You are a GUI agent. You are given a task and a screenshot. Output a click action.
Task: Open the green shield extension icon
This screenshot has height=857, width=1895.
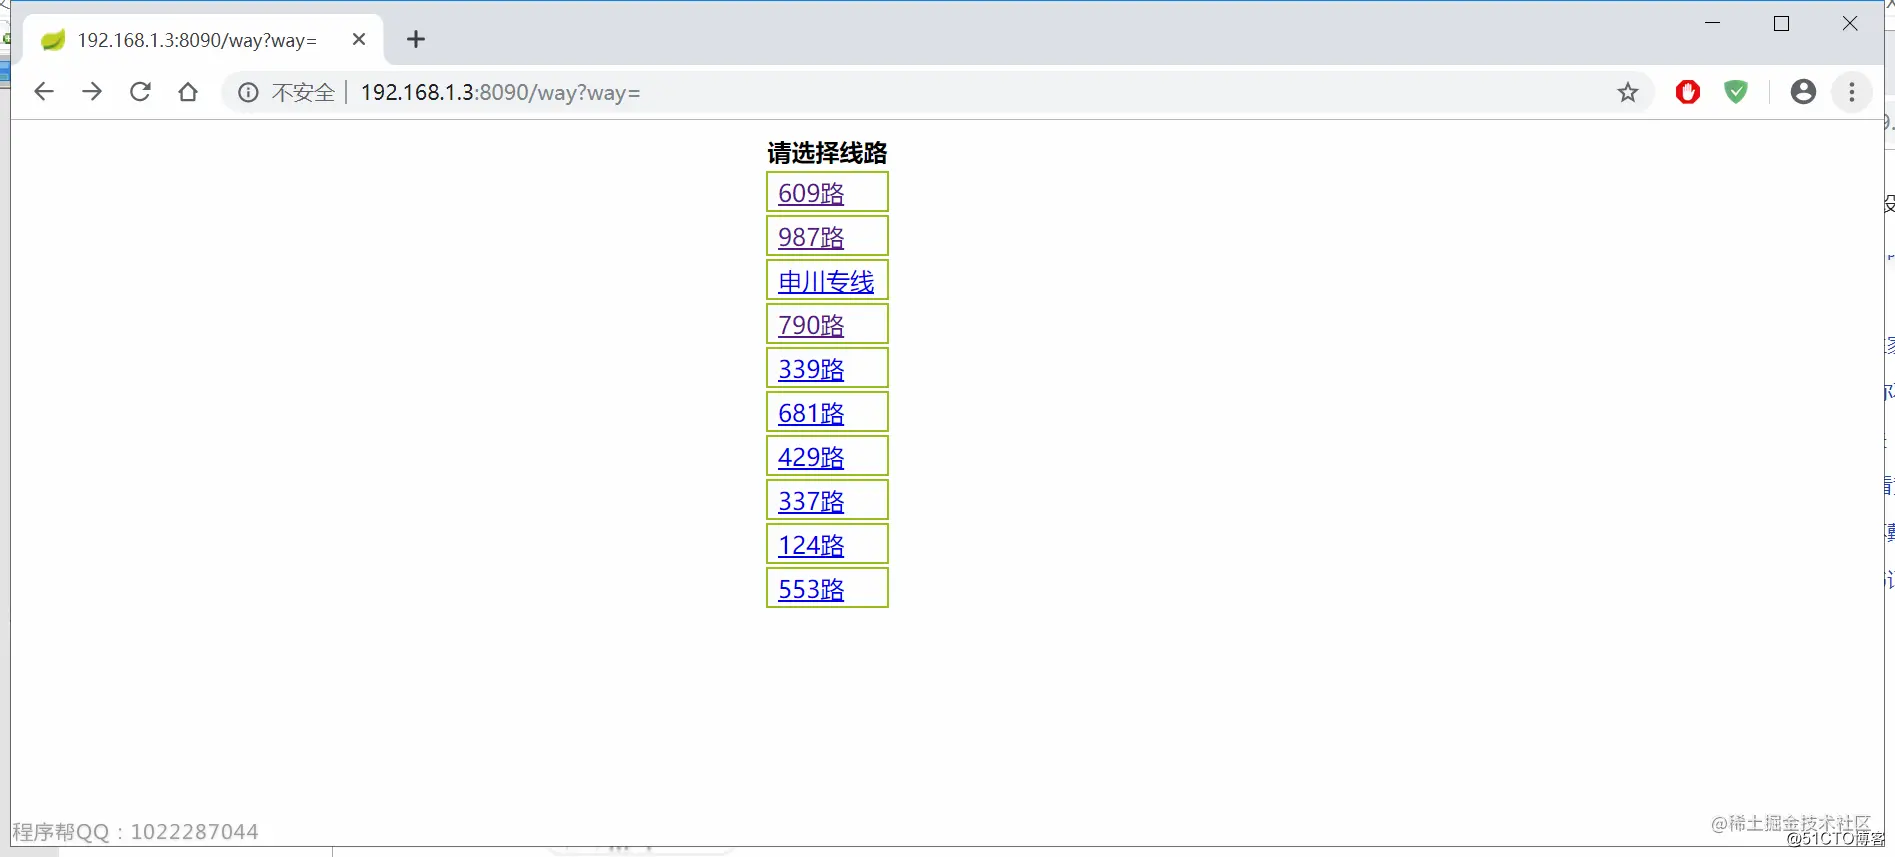click(x=1736, y=92)
